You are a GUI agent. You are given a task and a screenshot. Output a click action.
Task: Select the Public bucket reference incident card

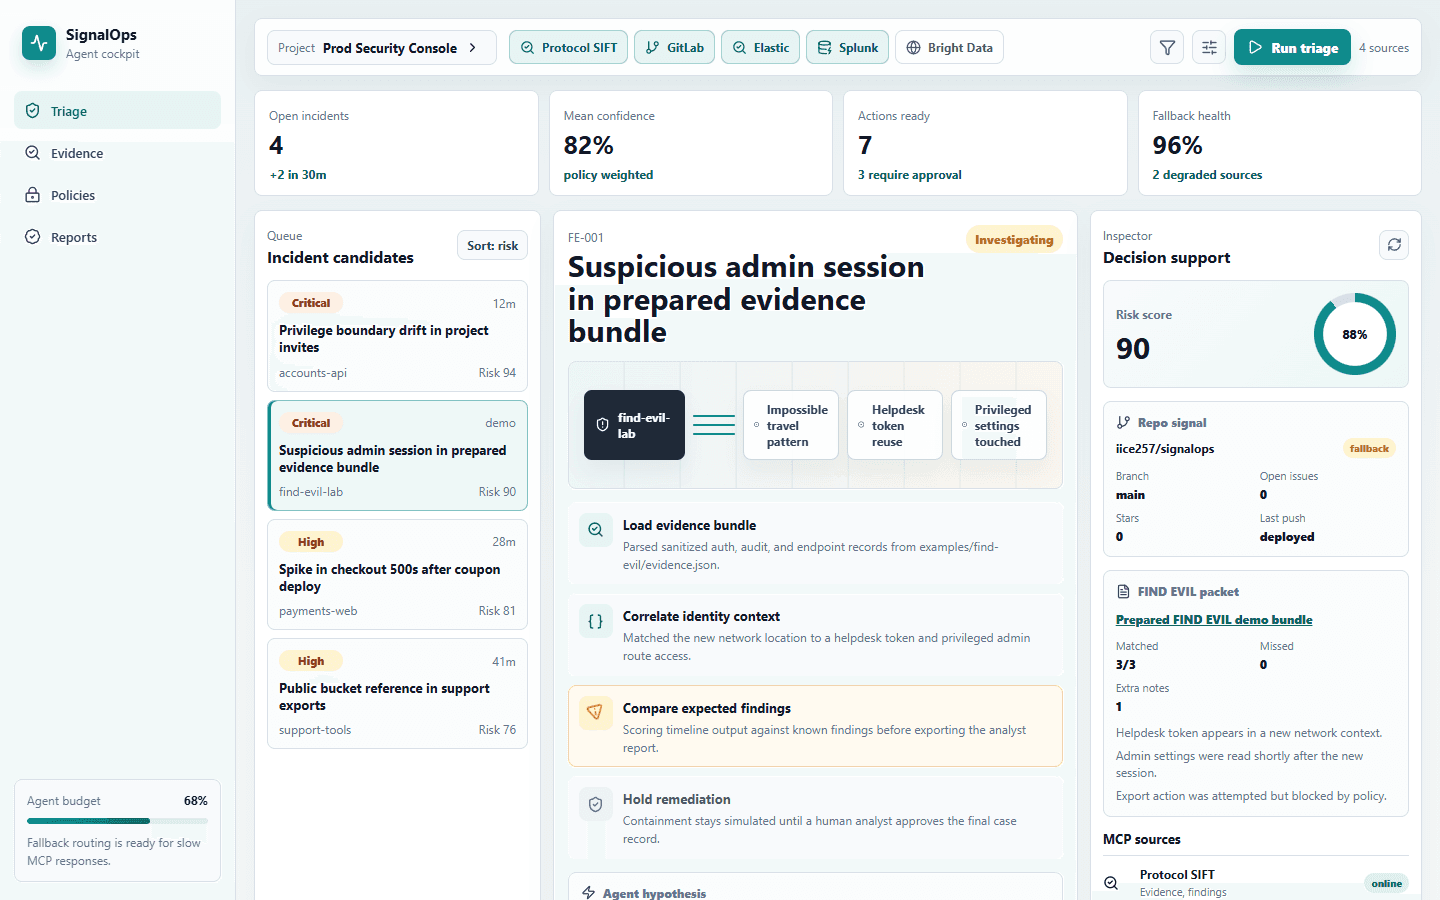pyautogui.click(x=397, y=694)
